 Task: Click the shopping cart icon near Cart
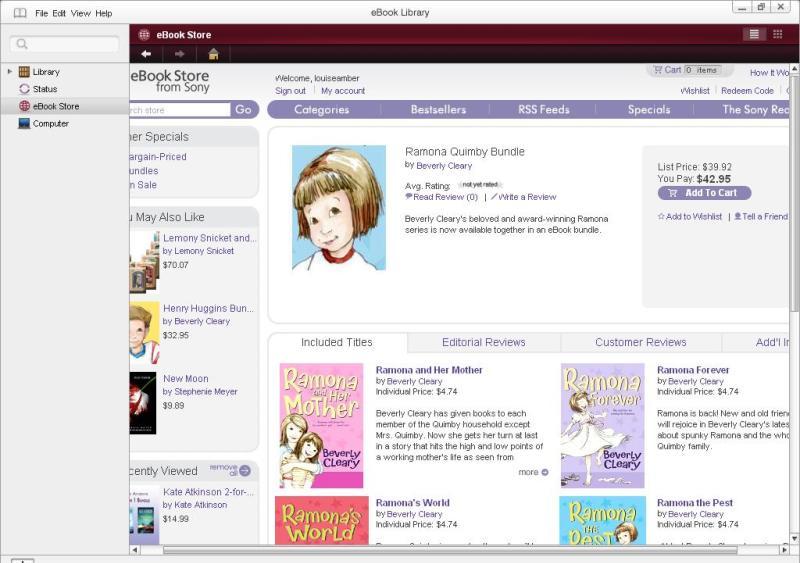tap(658, 70)
